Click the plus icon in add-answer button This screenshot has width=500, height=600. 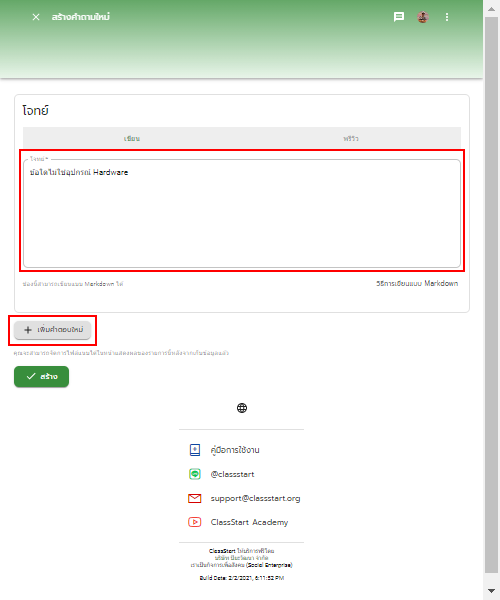pyautogui.click(x=28, y=330)
